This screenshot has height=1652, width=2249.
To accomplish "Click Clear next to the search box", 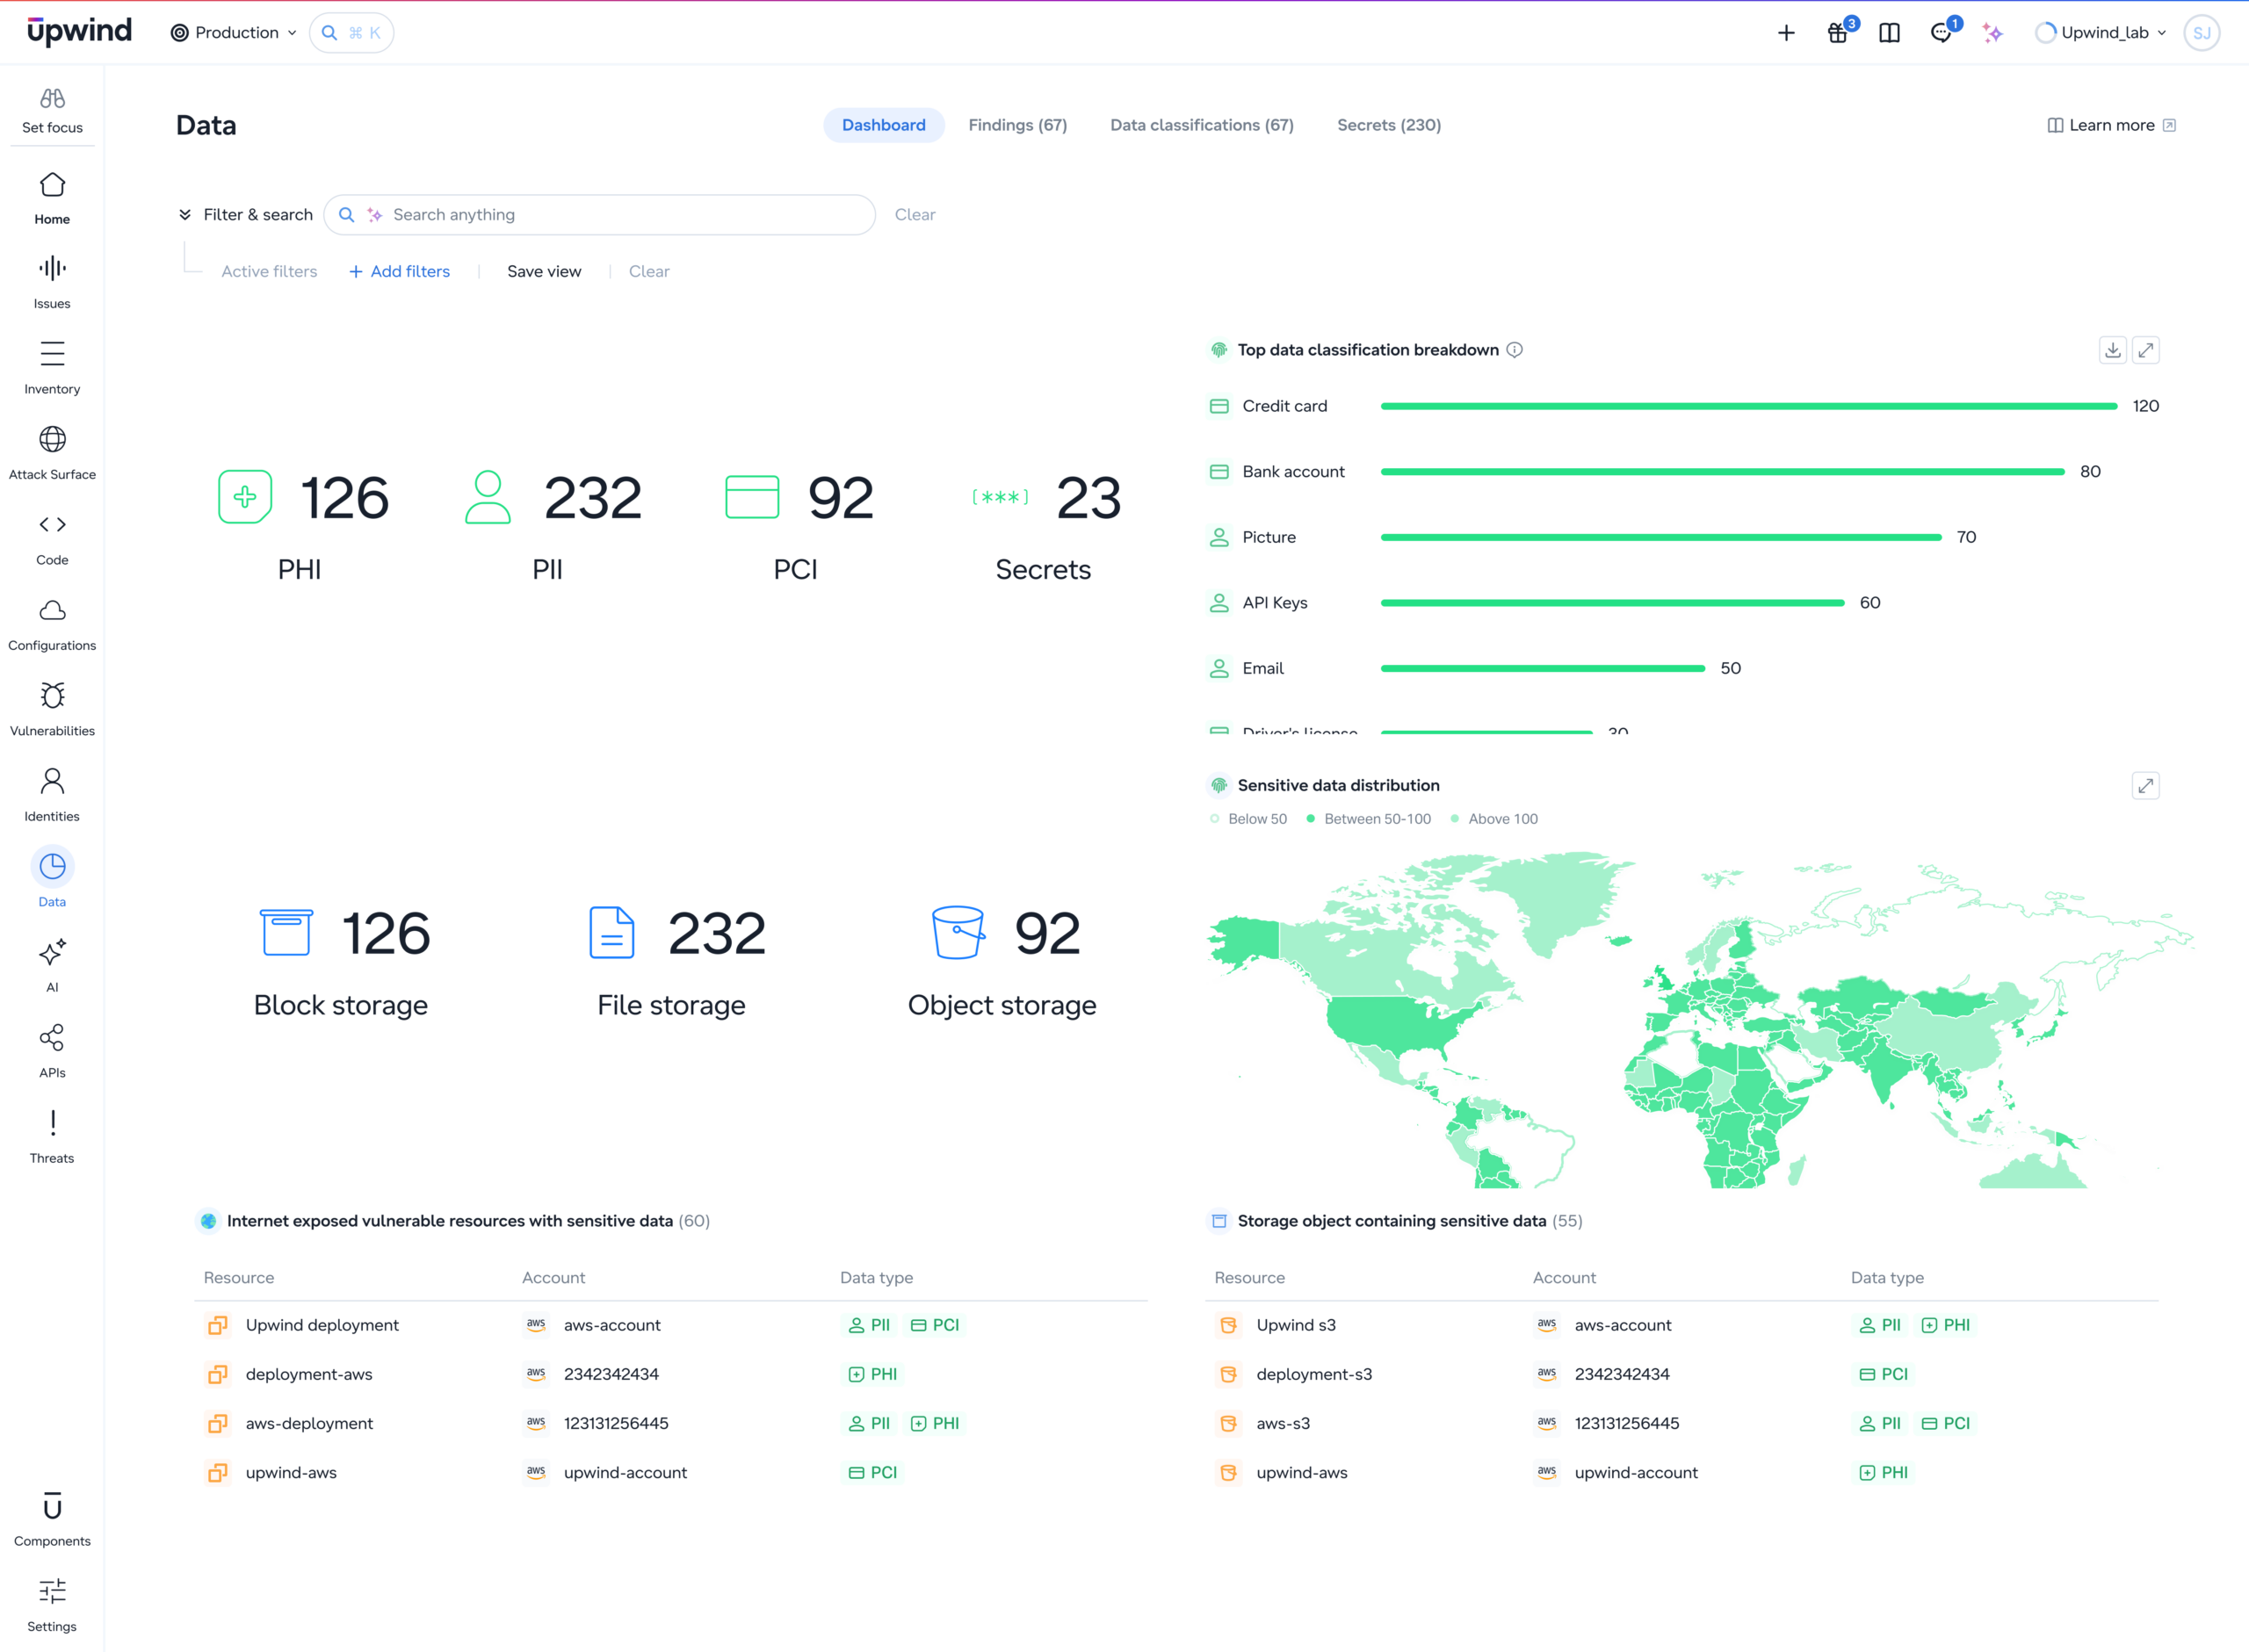I will point(915,215).
